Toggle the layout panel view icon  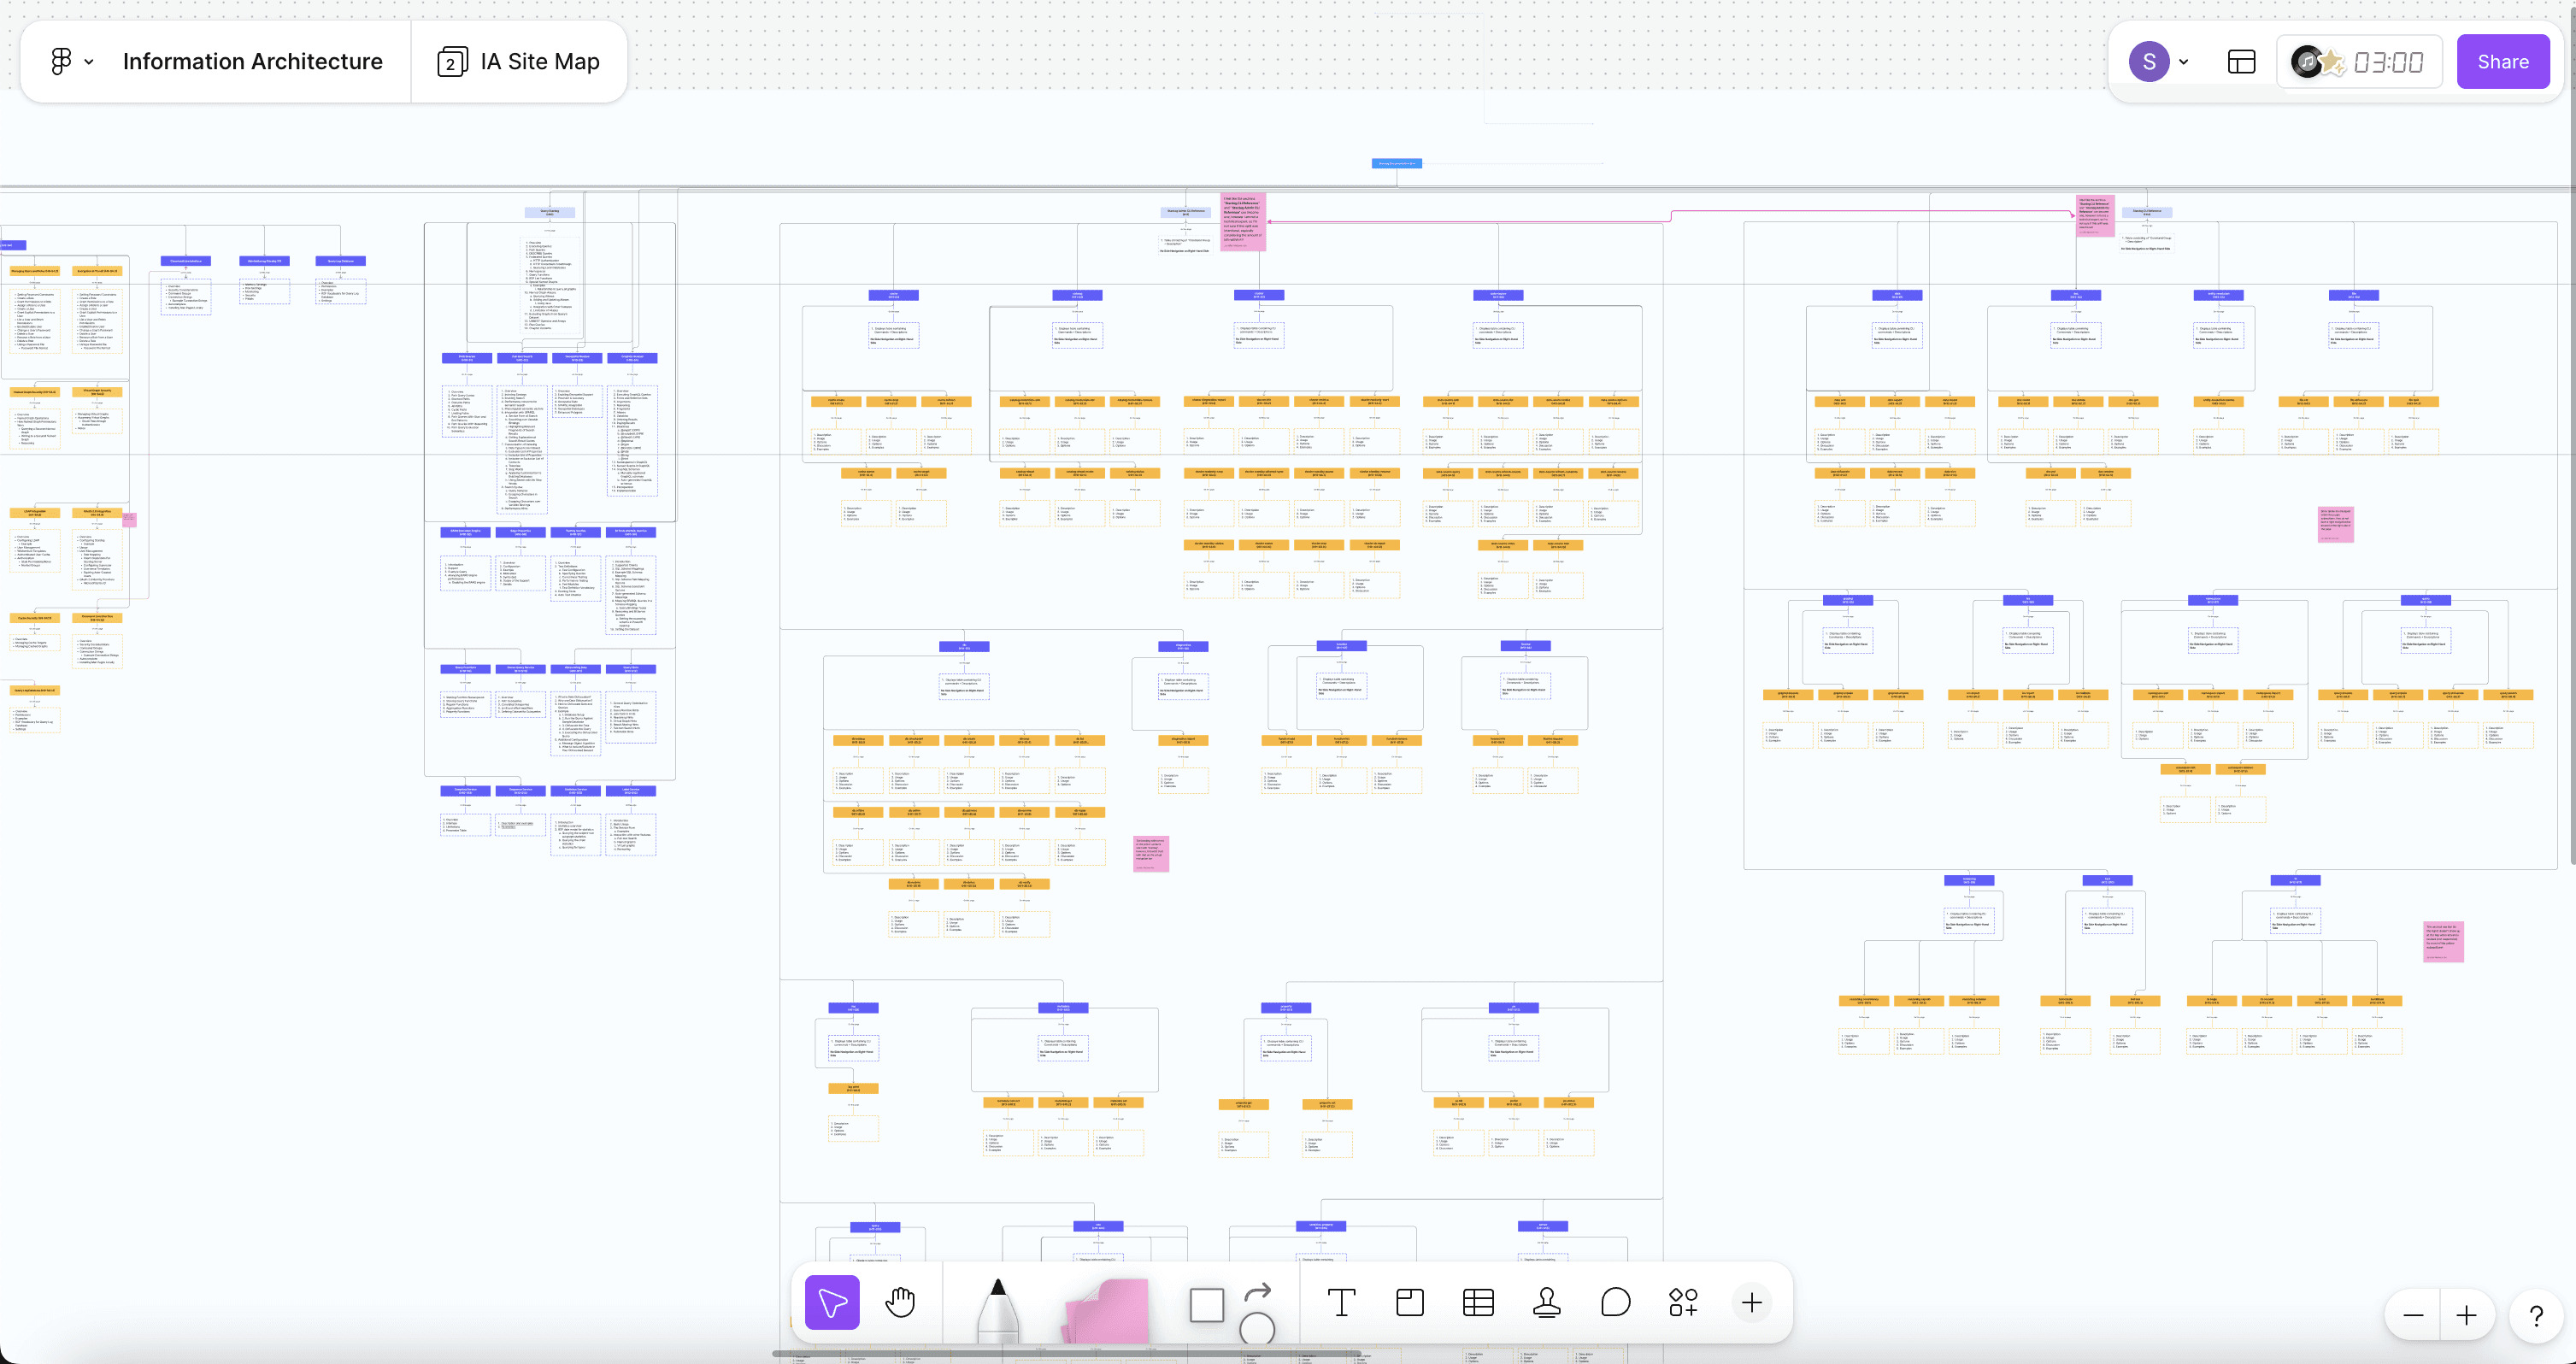[x=2241, y=62]
